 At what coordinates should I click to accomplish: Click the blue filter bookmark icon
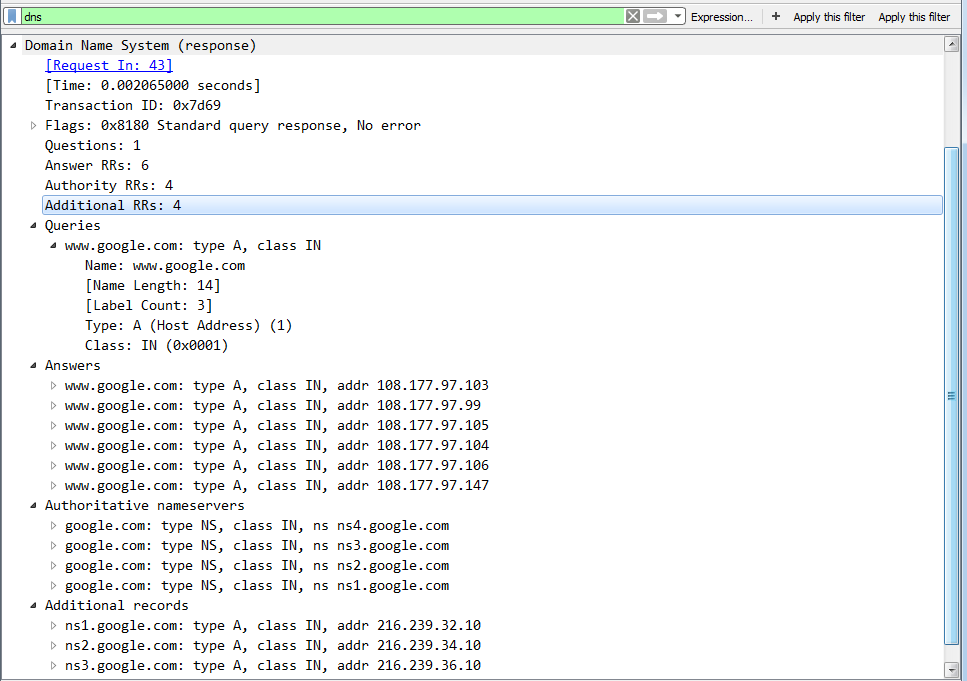tap(12, 16)
